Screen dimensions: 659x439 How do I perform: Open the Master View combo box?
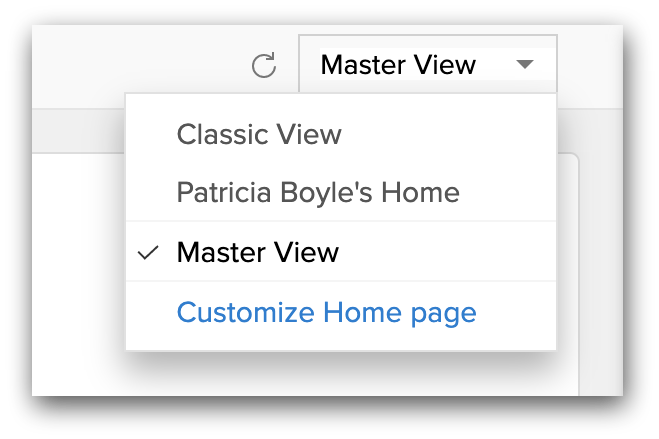click(427, 66)
